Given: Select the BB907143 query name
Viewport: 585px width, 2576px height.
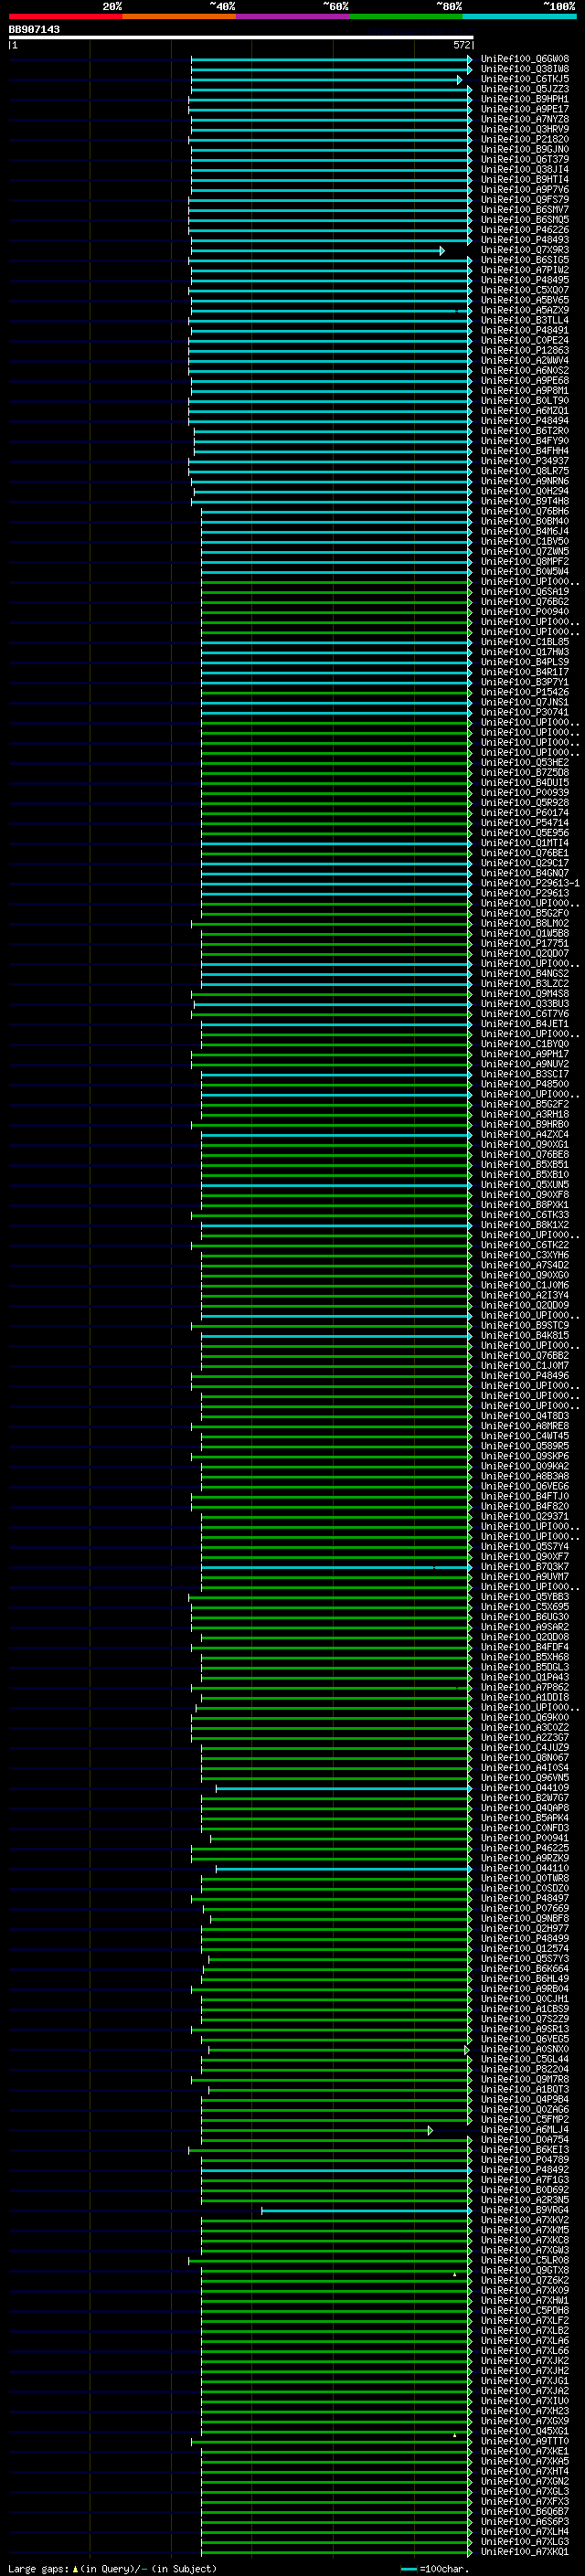Looking at the screenshot, I should (x=34, y=29).
